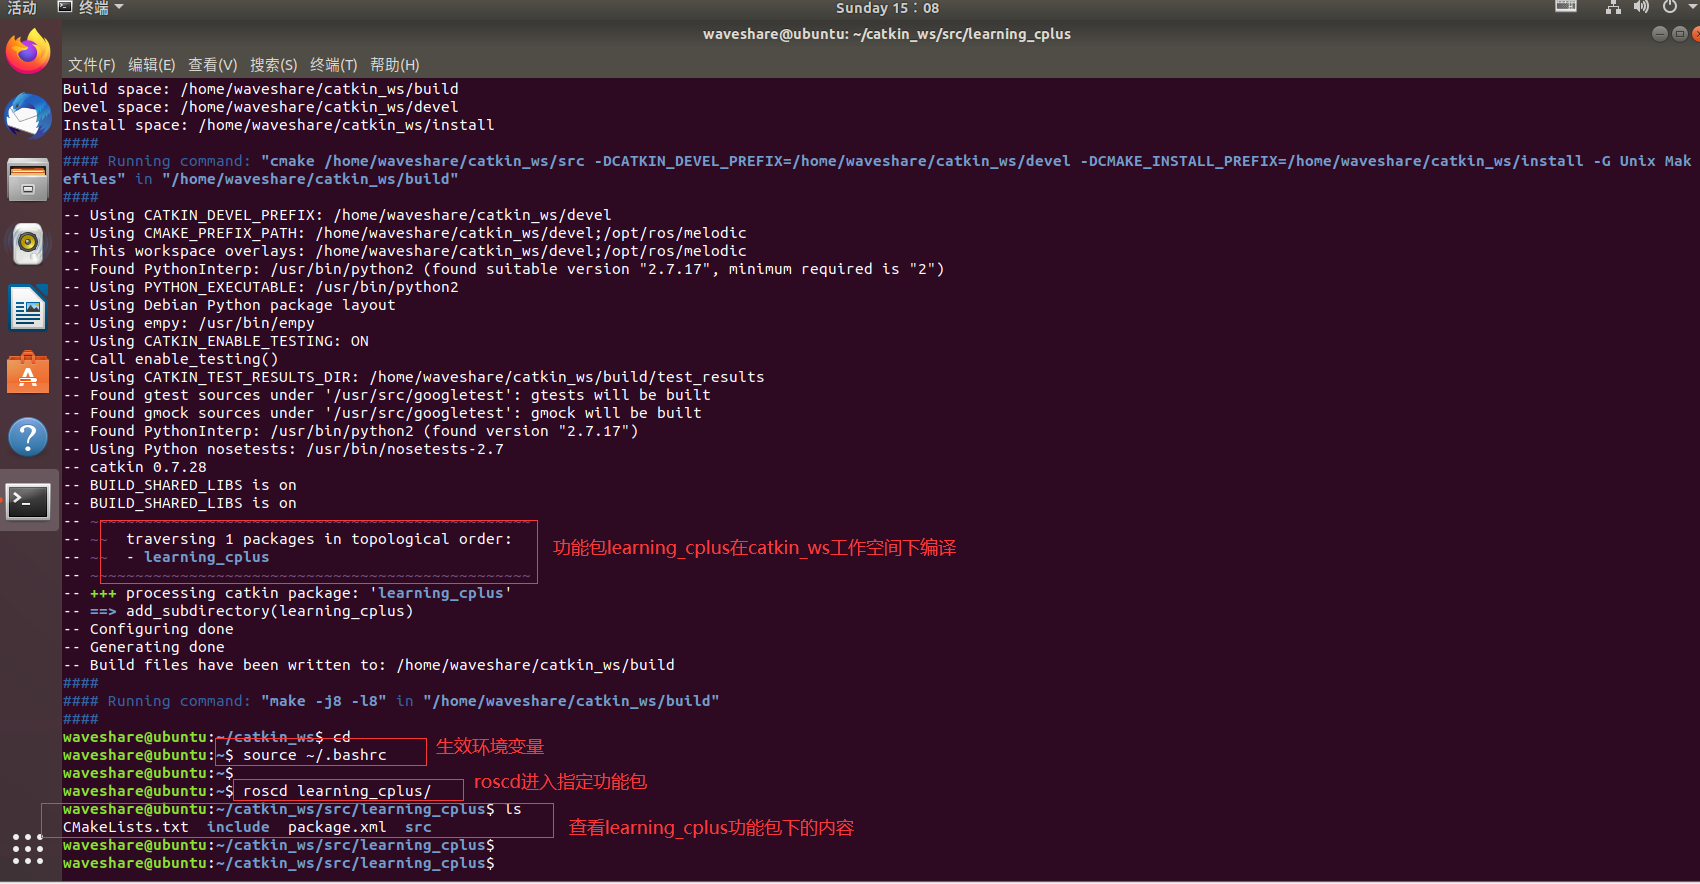
Task: Click the 'Devel space:' path line
Action: [x=261, y=107]
